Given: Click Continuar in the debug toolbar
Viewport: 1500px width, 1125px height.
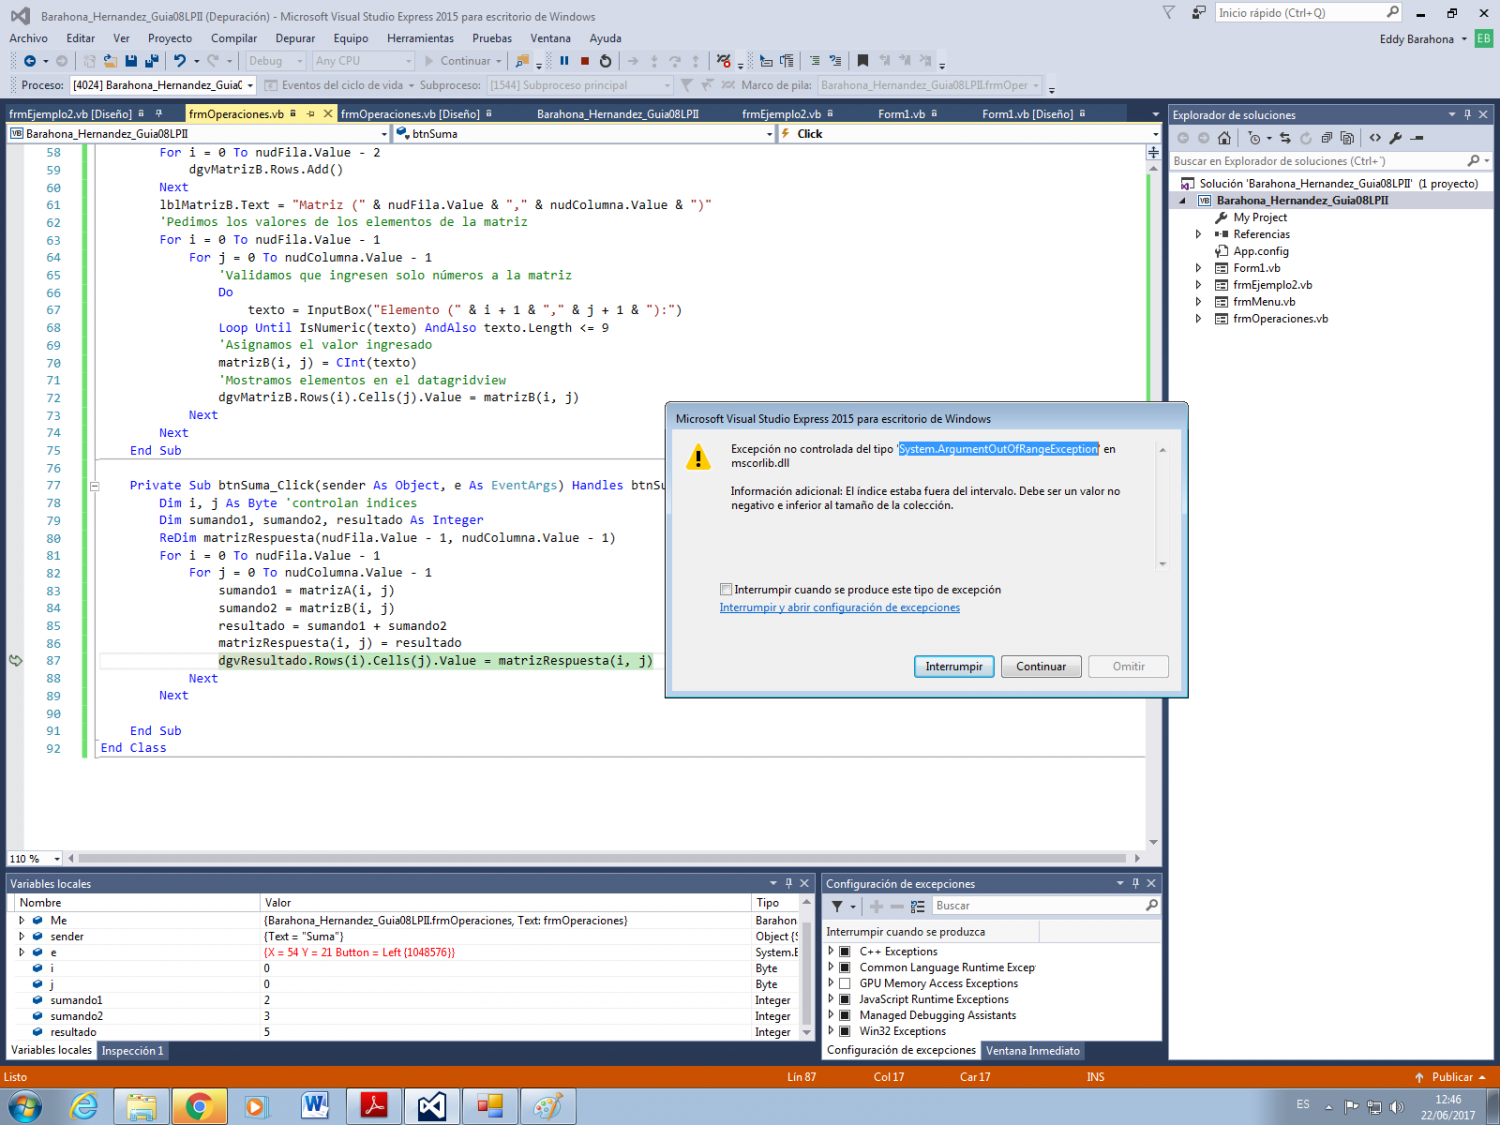Looking at the screenshot, I should coord(464,61).
